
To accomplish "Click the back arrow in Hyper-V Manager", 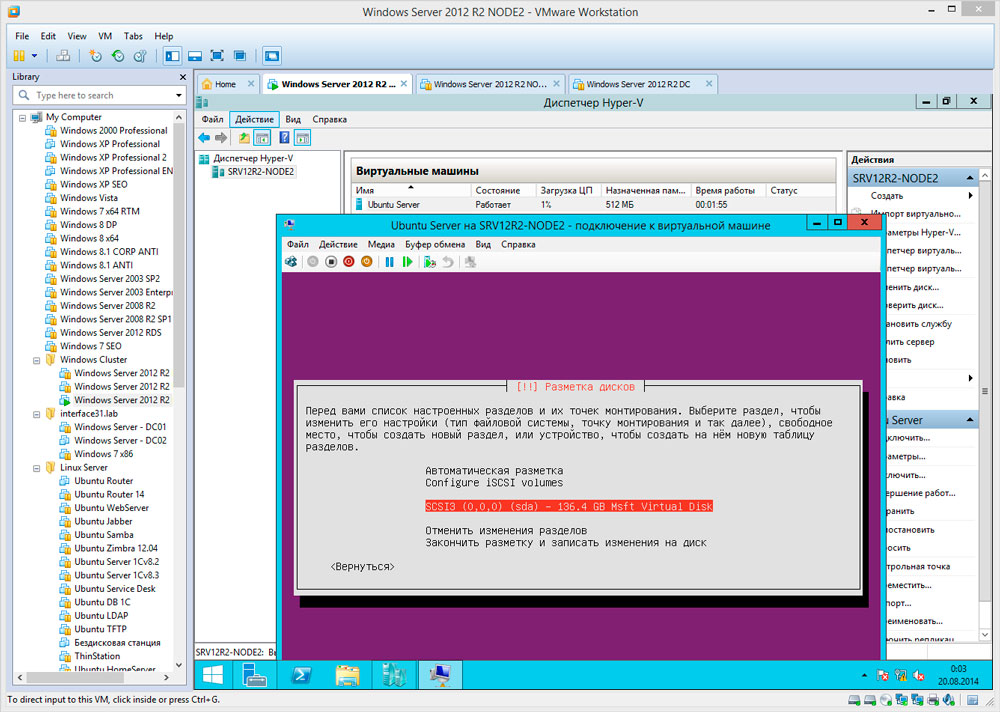I will tap(204, 138).
